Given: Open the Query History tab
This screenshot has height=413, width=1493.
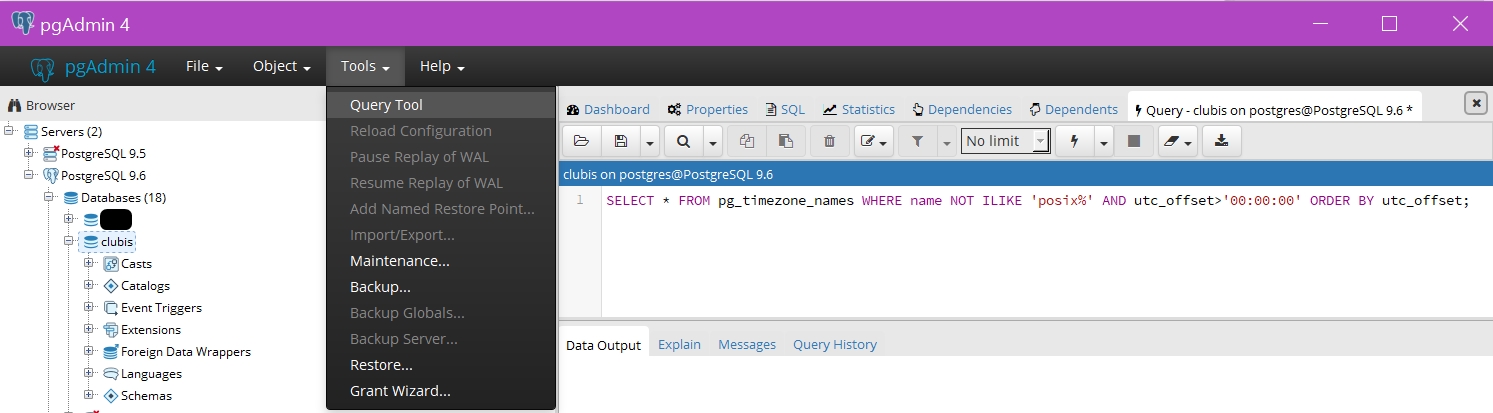Looking at the screenshot, I should (834, 344).
